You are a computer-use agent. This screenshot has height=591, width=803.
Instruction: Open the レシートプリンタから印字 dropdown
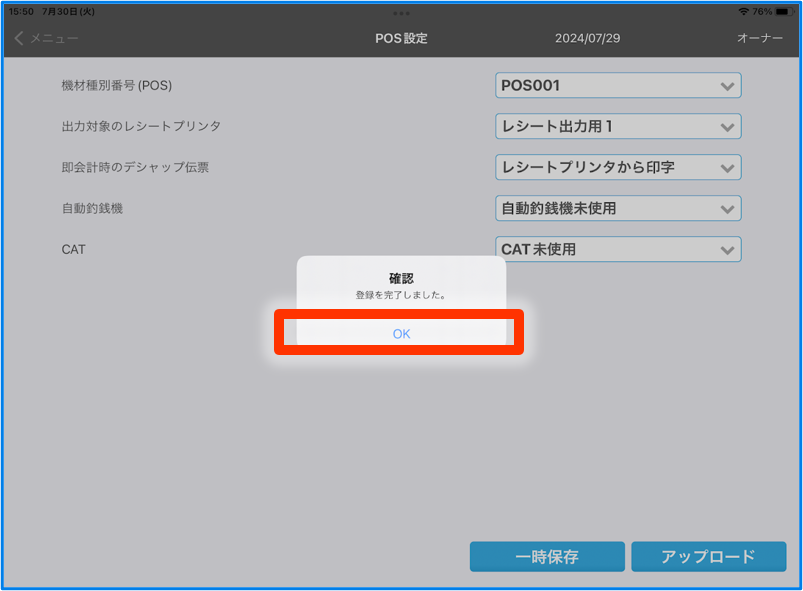tap(618, 167)
